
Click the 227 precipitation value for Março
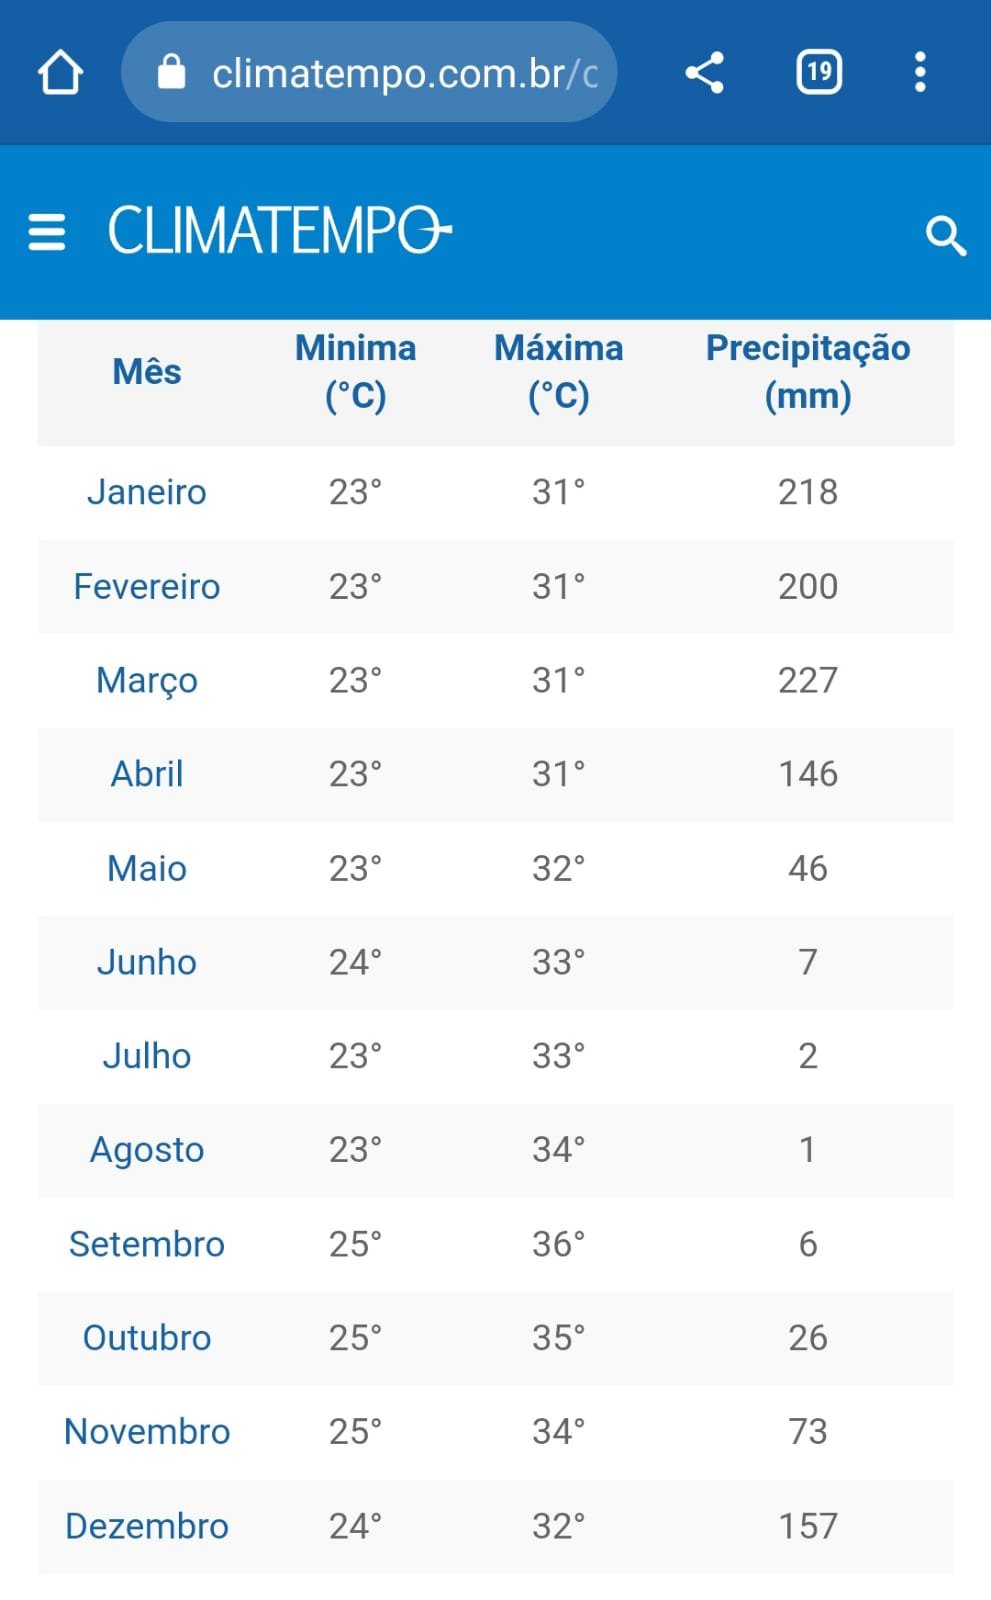808,680
